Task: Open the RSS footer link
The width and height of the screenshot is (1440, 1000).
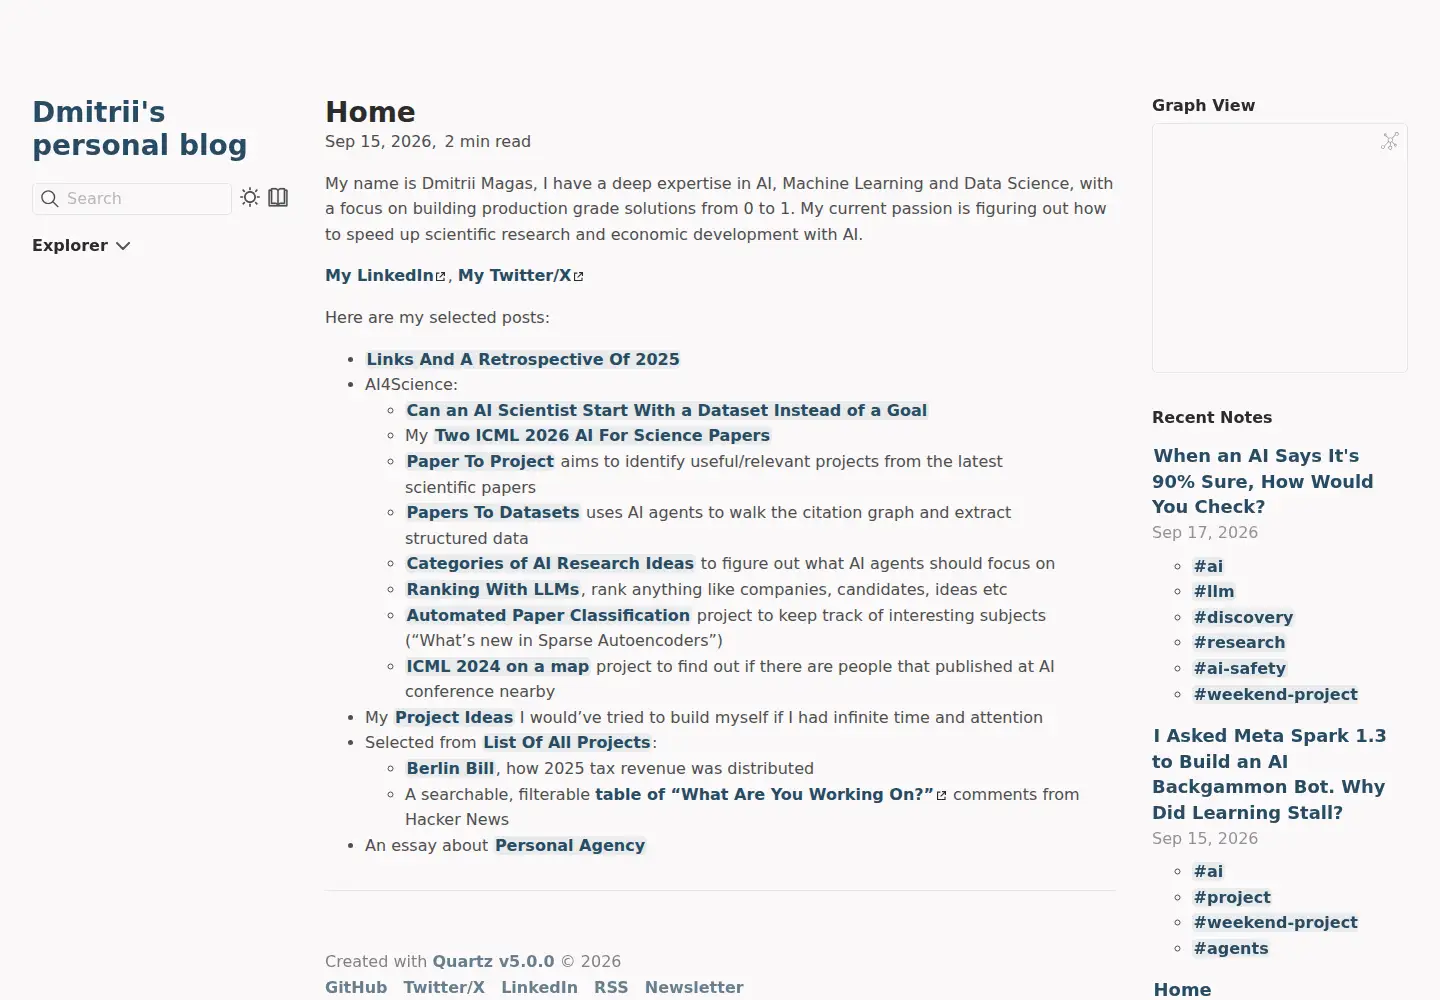Action: [611, 987]
